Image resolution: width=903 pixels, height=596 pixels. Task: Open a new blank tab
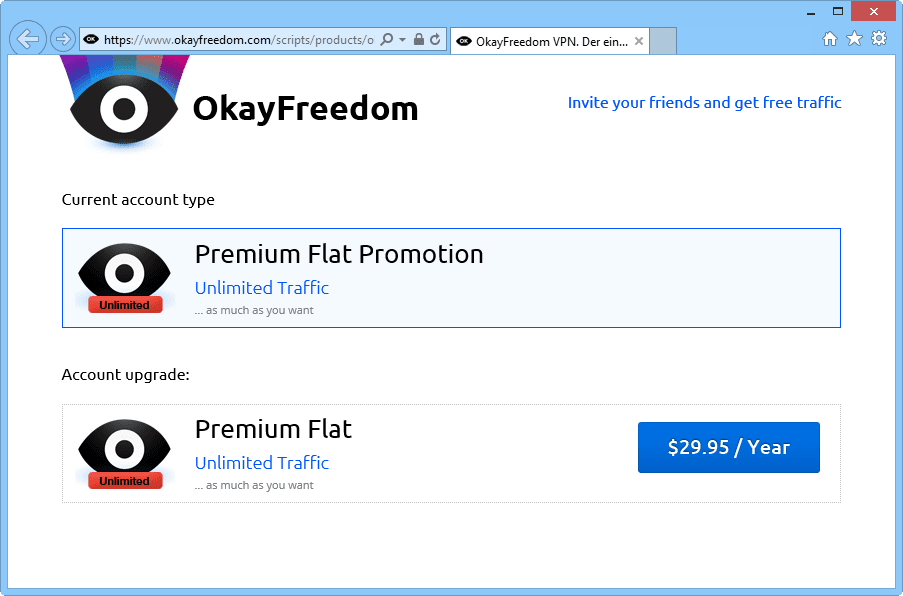click(x=663, y=41)
